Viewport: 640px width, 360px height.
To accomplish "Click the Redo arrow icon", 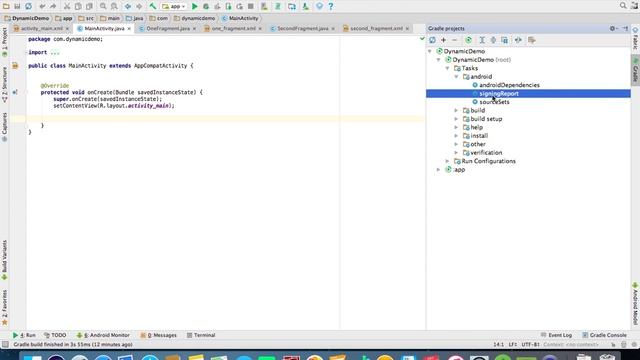I will coord(53,6).
